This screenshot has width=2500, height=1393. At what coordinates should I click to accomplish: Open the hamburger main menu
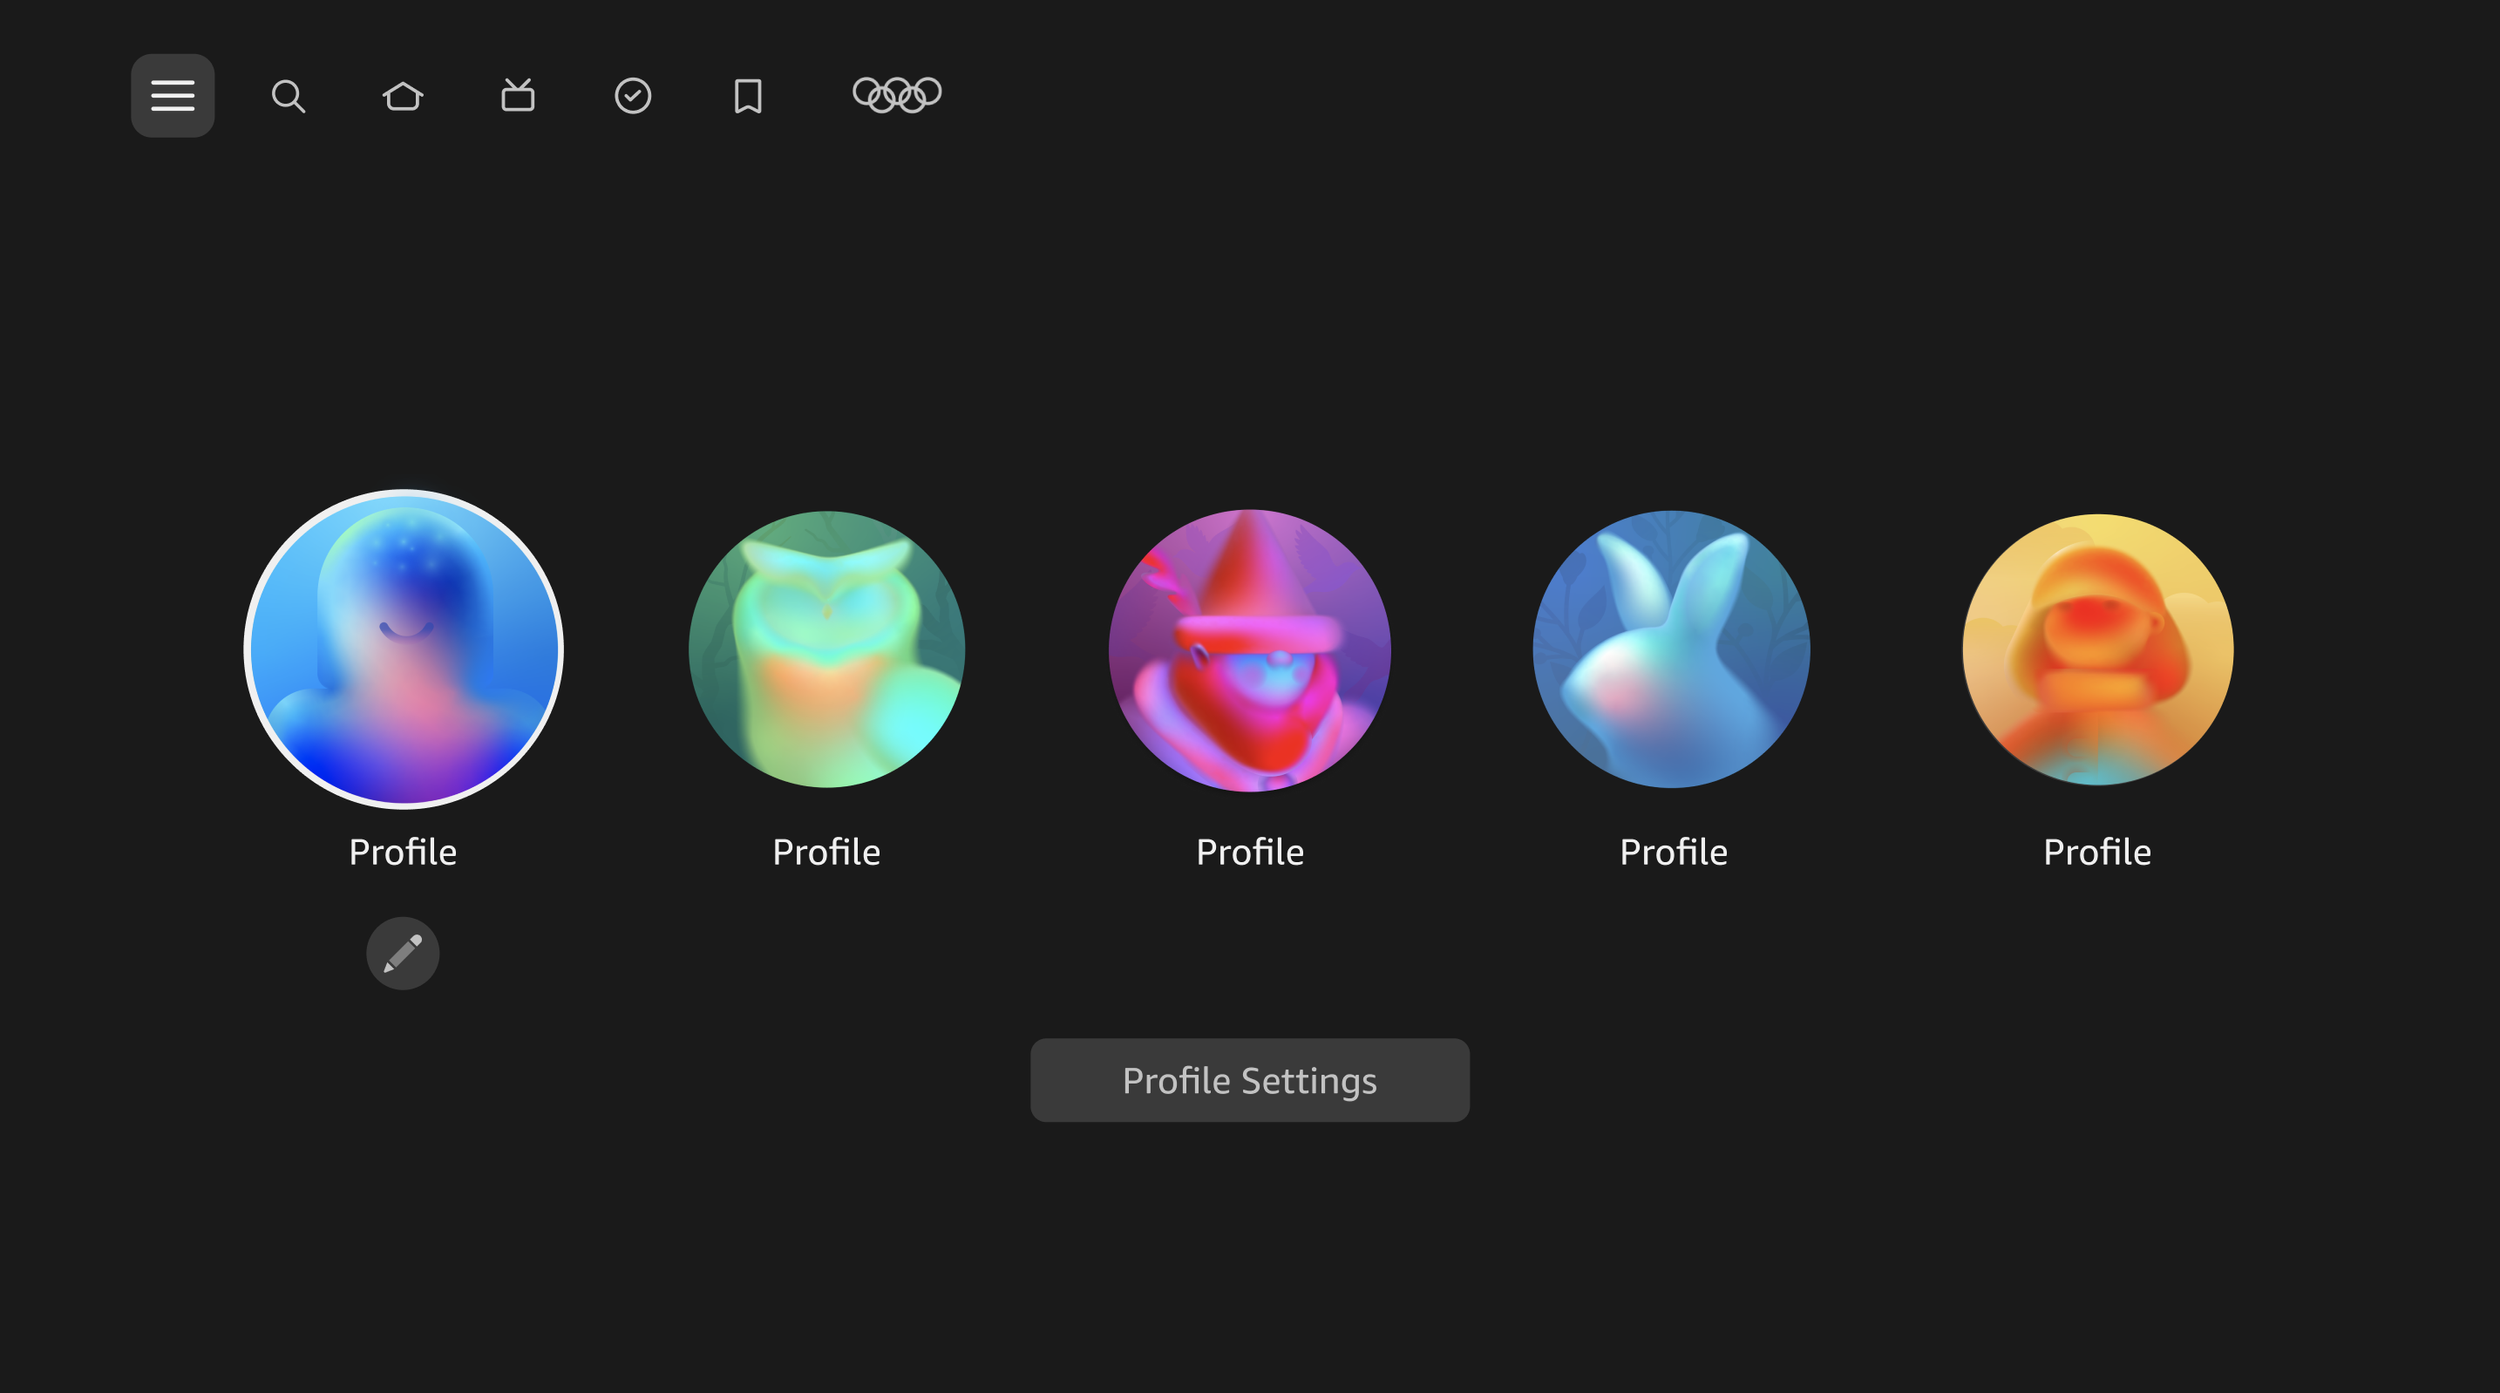172,96
